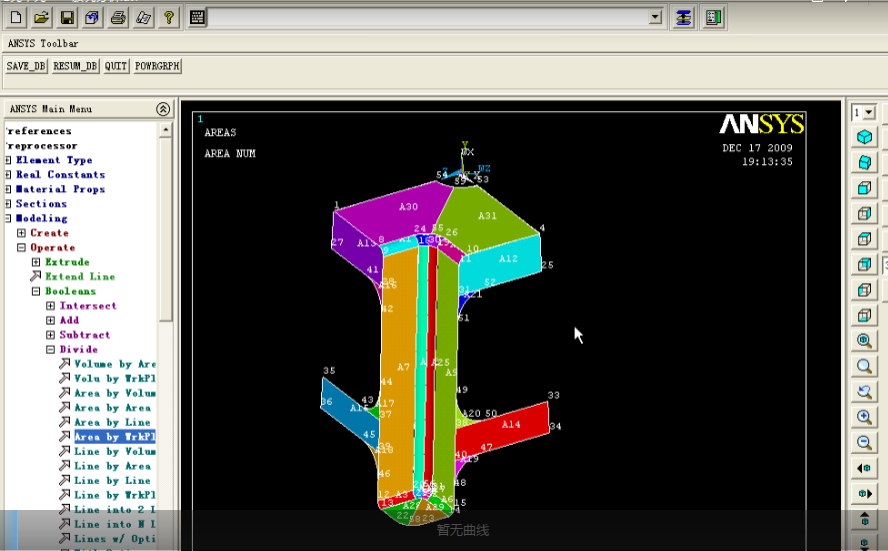Select Line by WrkPlane option

(115, 495)
